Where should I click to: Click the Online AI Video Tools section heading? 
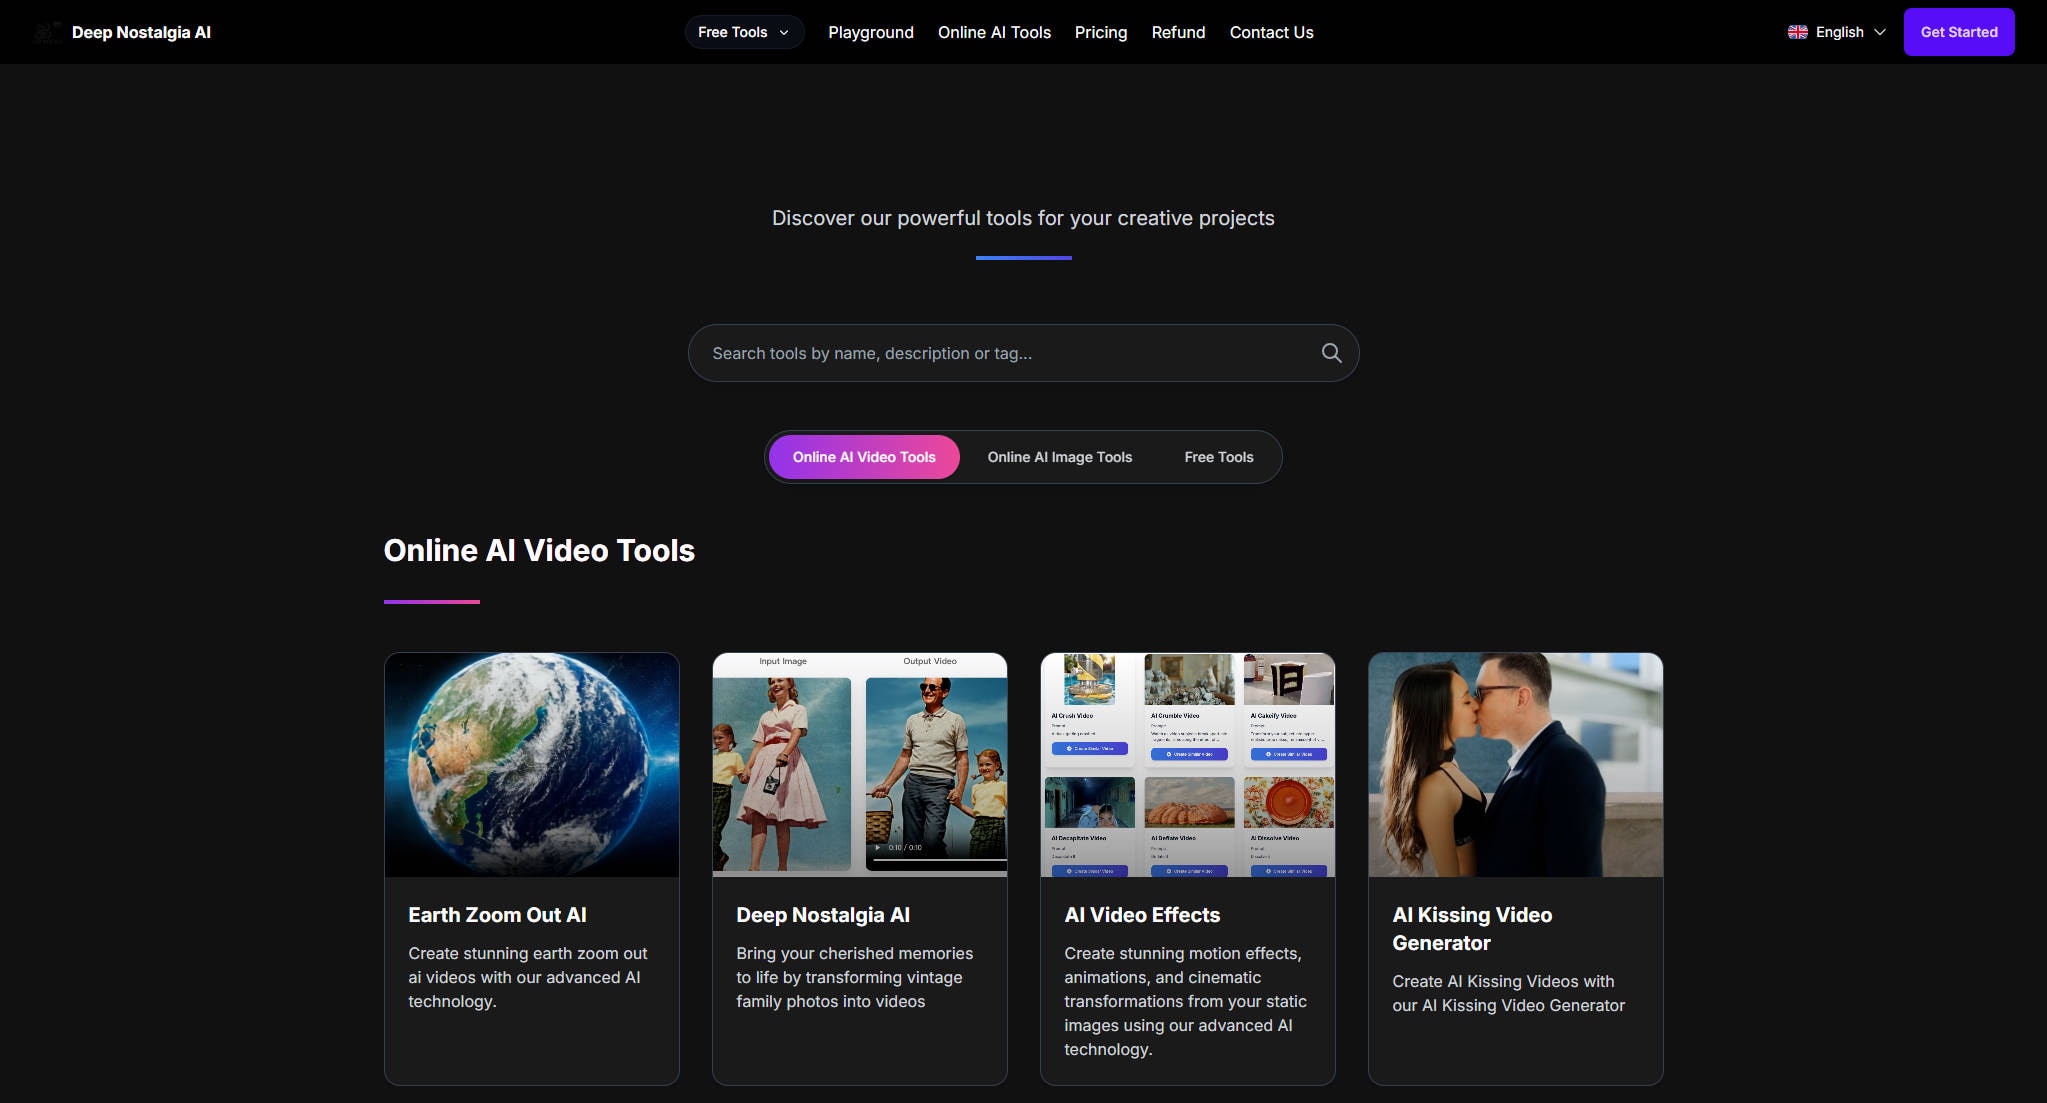tap(539, 550)
